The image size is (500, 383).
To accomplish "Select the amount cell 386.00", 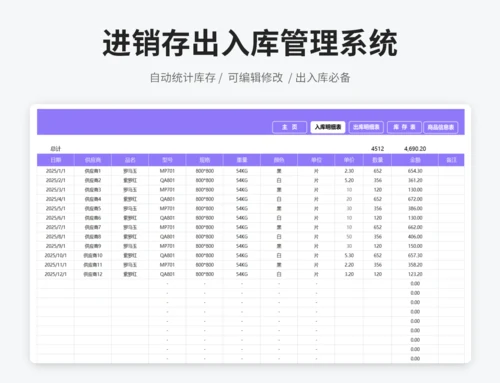I will point(415,208).
